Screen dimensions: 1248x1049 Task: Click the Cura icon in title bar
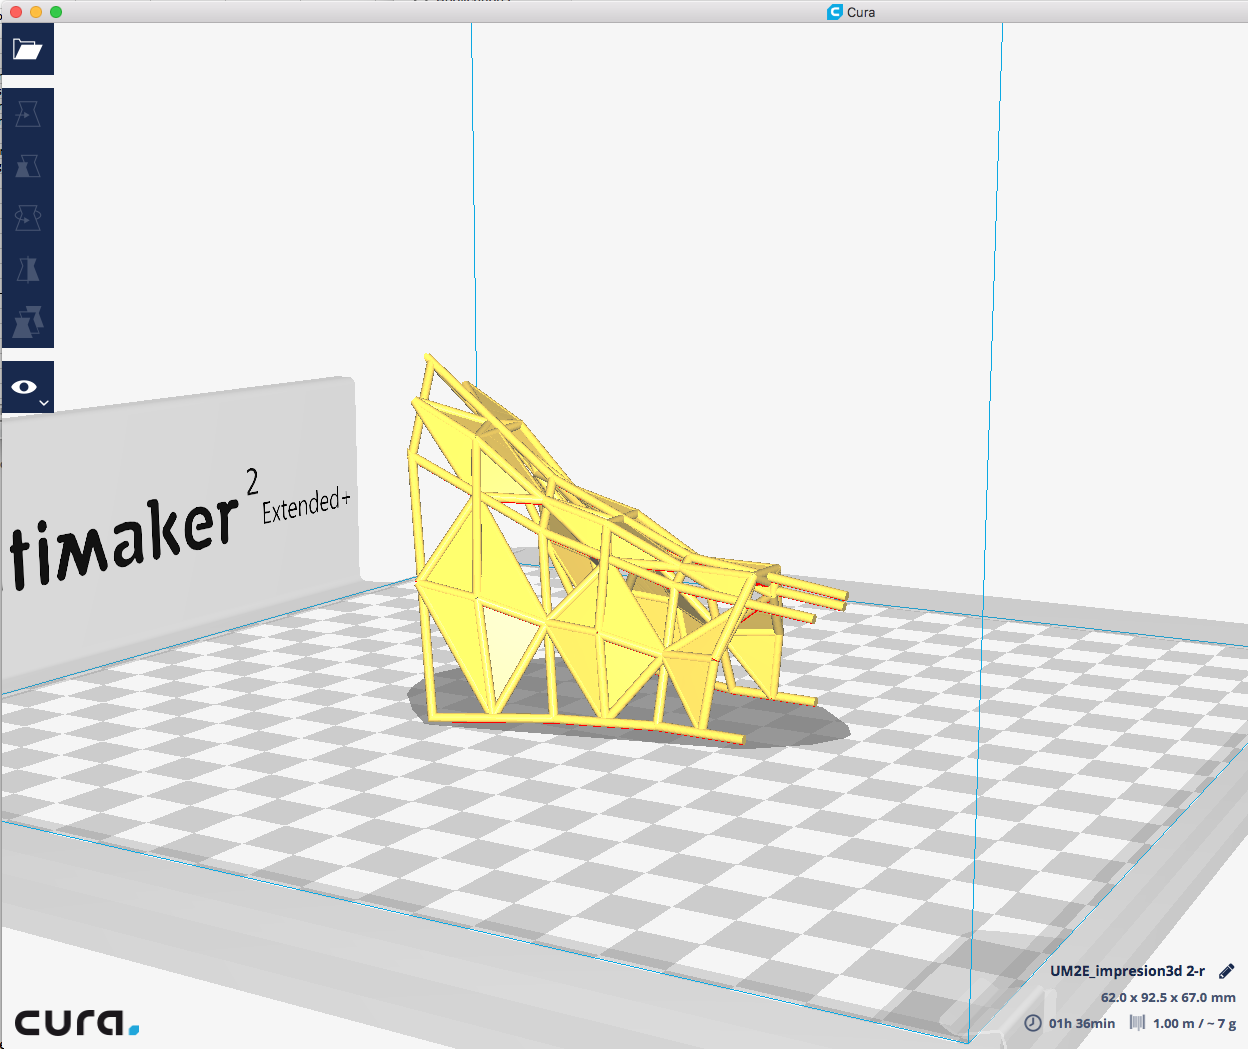point(835,12)
